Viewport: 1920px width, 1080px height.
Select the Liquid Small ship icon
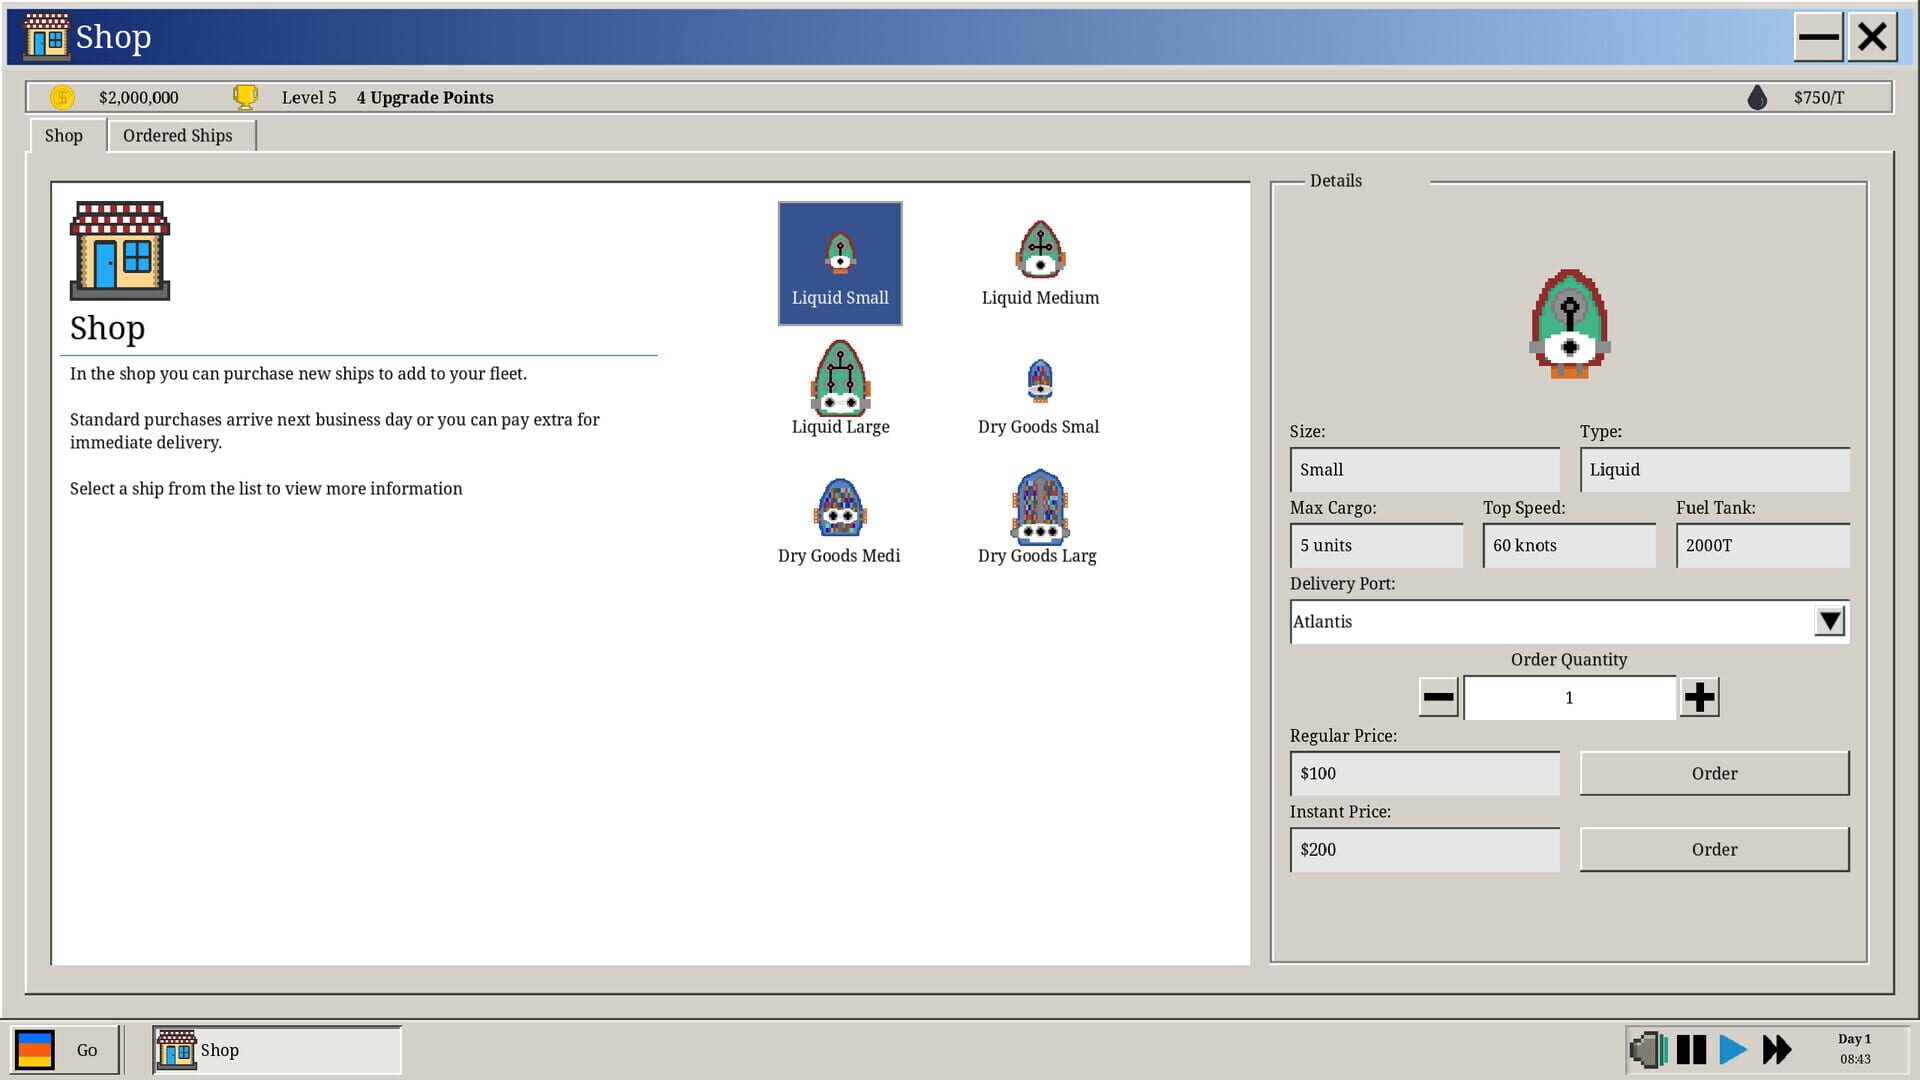[x=839, y=263]
